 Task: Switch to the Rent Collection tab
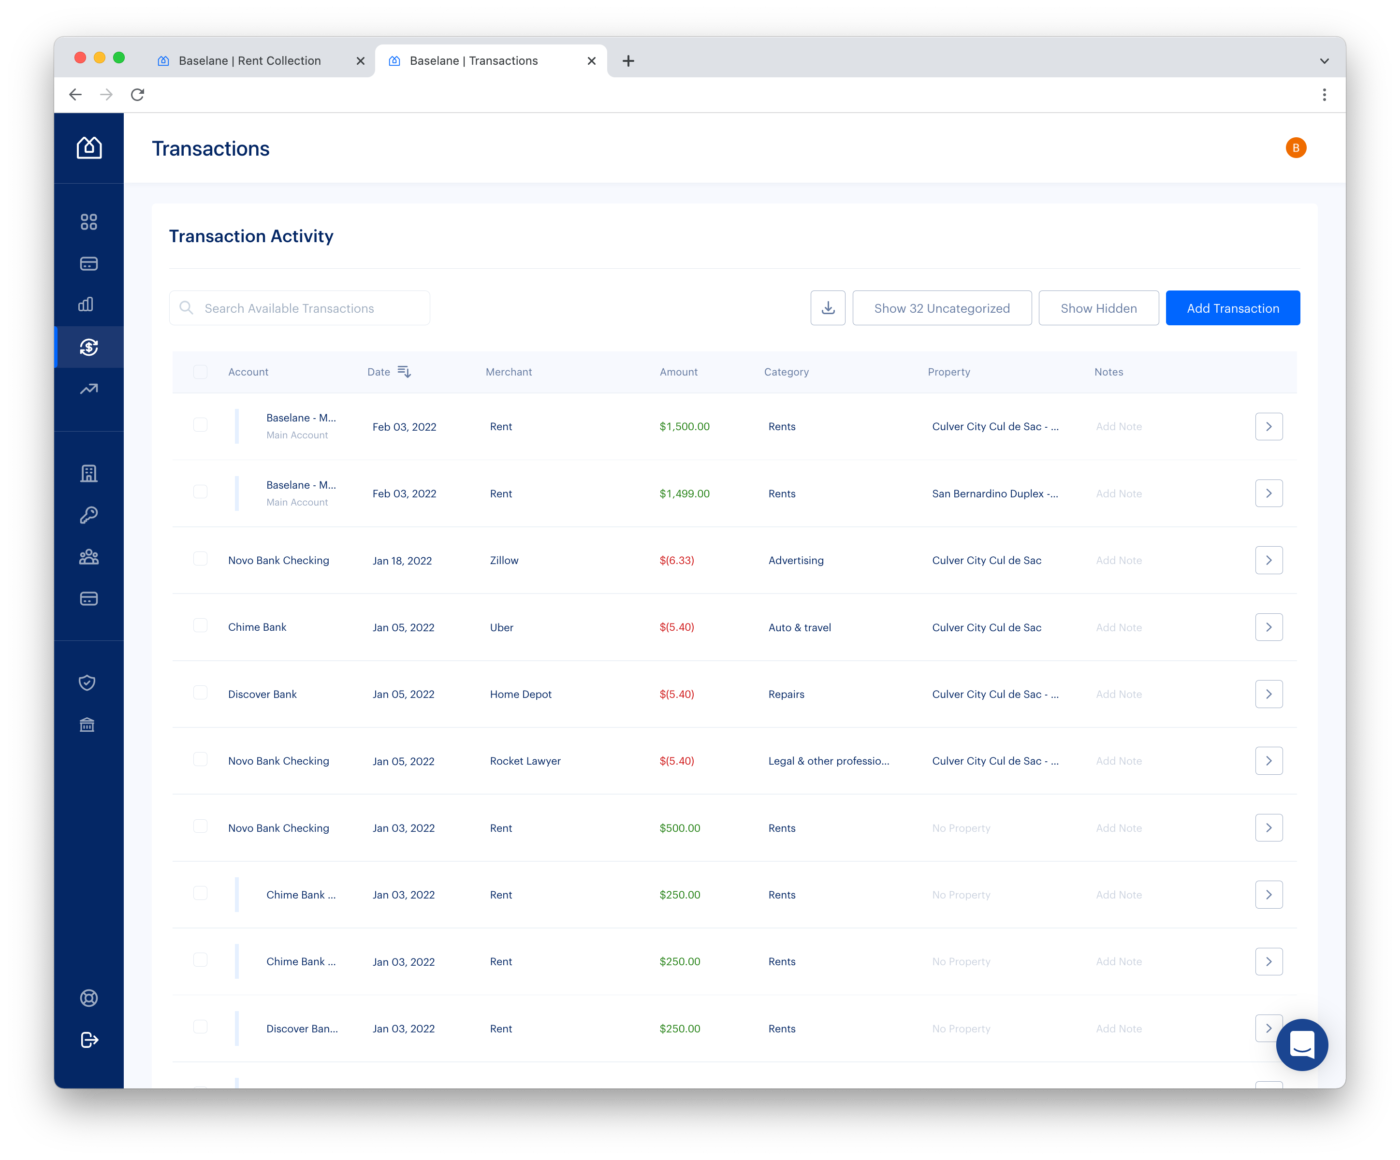248,60
